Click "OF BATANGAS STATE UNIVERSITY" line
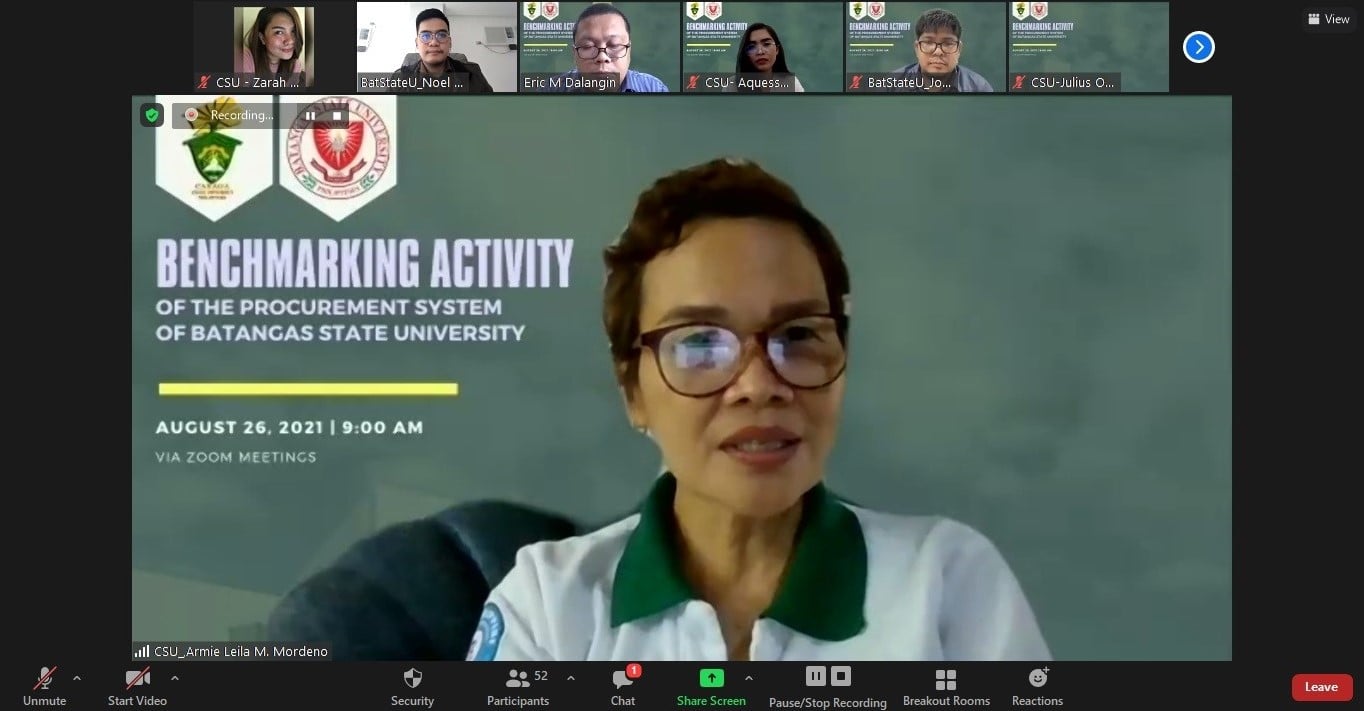The width and height of the screenshot is (1364, 711). pos(340,332)
